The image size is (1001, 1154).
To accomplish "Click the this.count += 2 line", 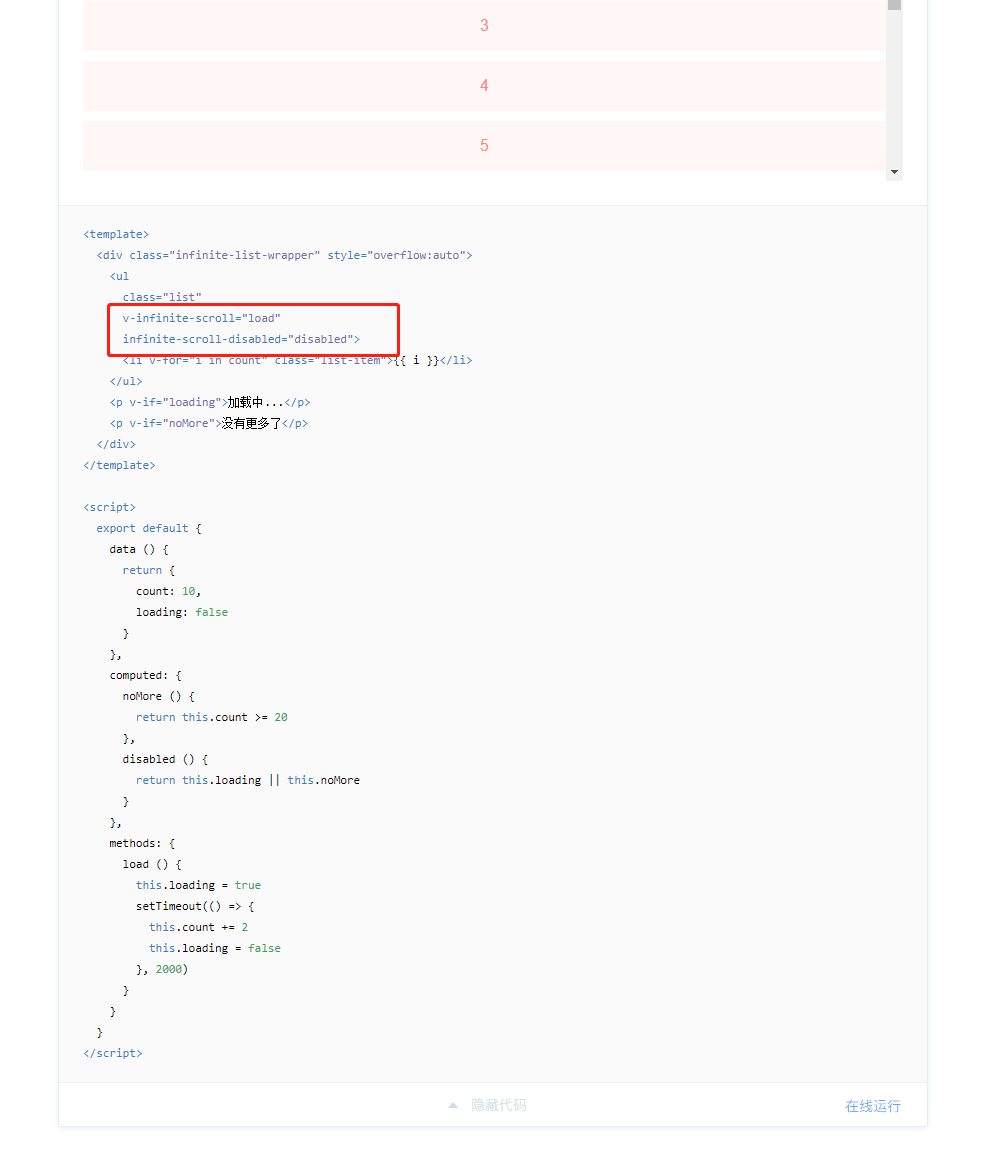I will (199, 927).
